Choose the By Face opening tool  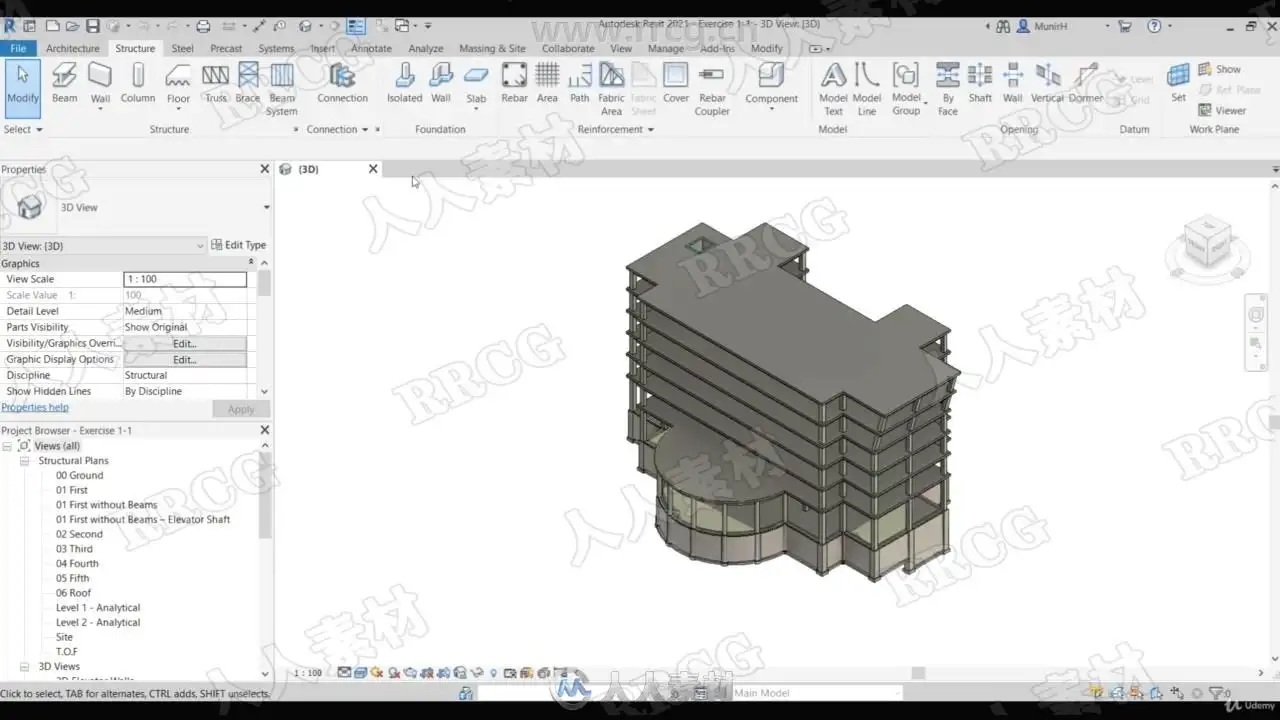pos(948,89)
